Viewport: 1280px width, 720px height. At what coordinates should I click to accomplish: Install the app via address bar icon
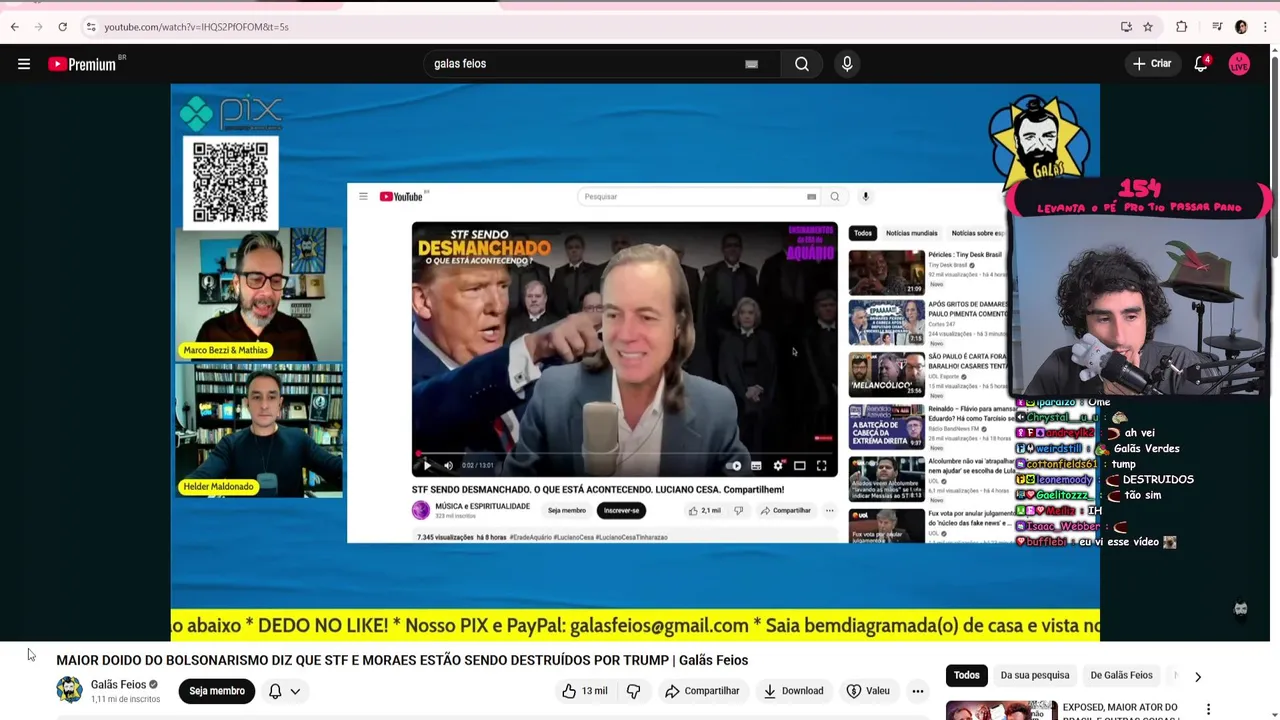[x=1126, y=27]
